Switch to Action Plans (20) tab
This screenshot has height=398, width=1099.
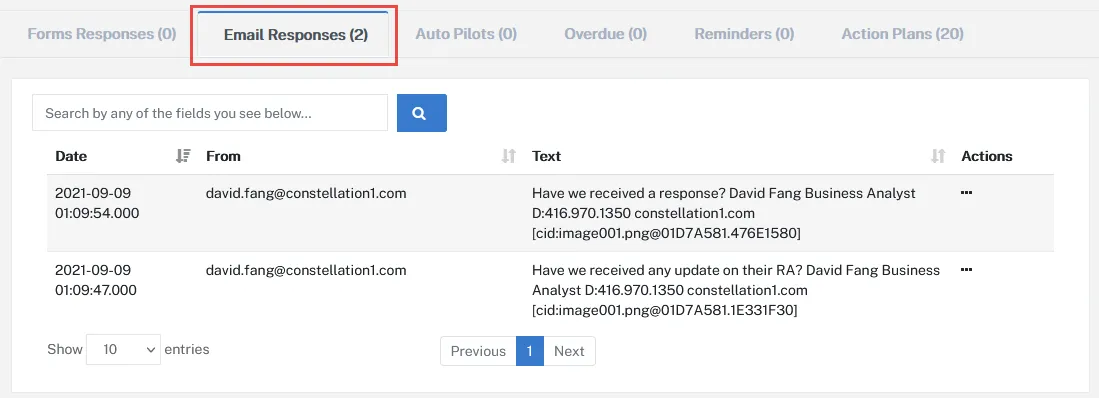pyautogui.click(x=903, y=34)
